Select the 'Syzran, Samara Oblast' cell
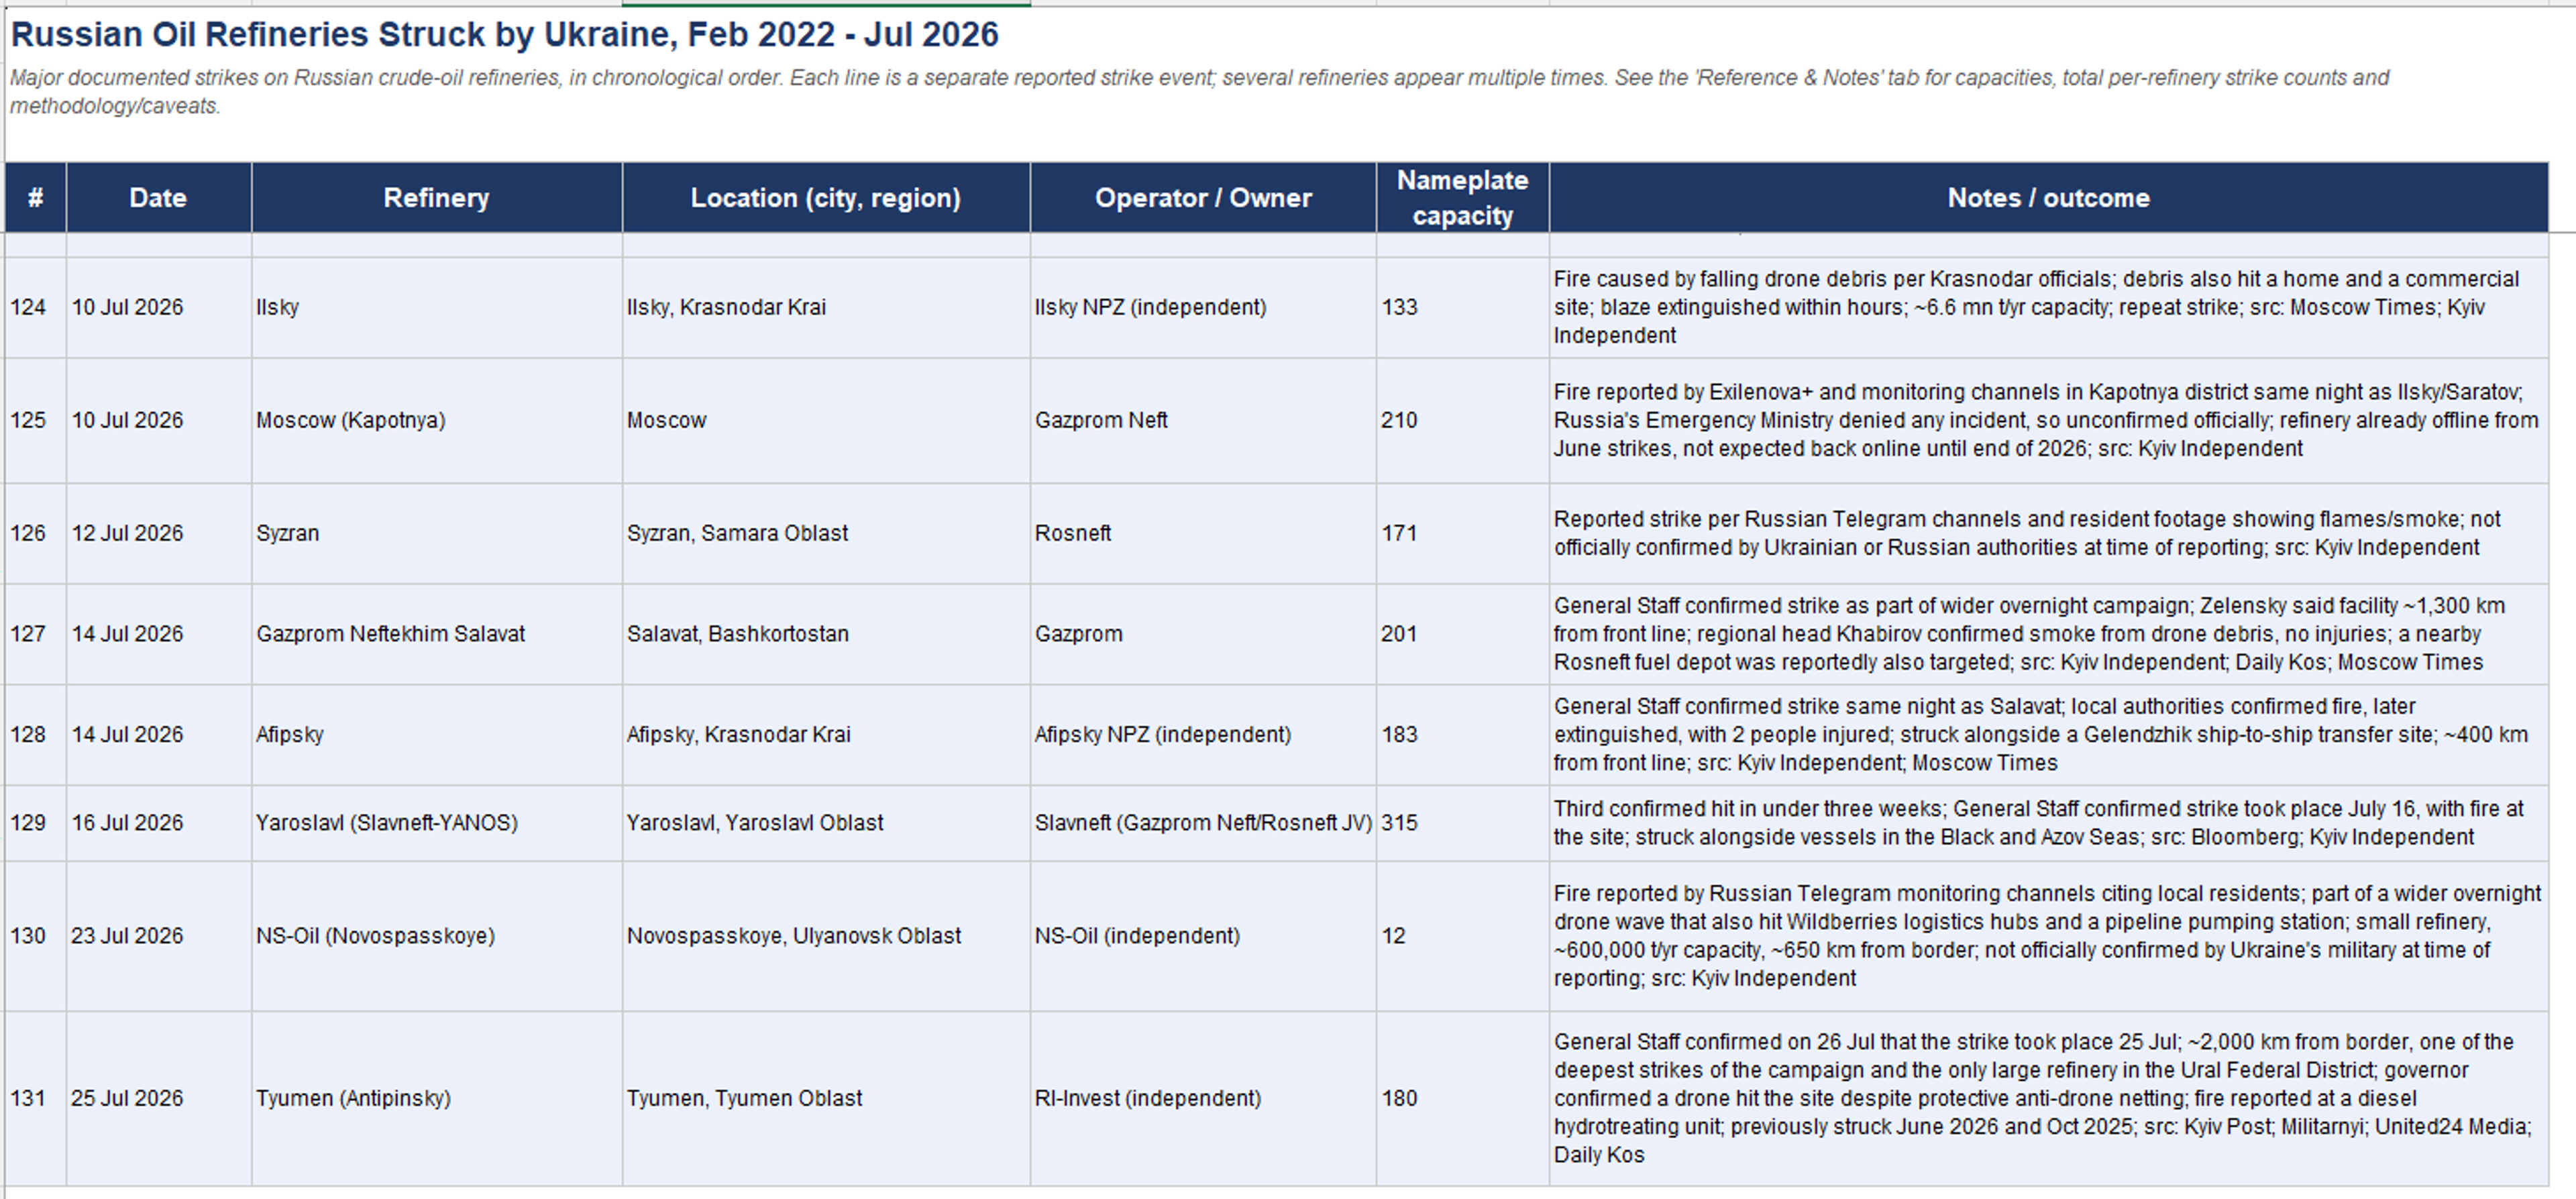Screen dimensions: 2576x1199 tap(826, 534)
